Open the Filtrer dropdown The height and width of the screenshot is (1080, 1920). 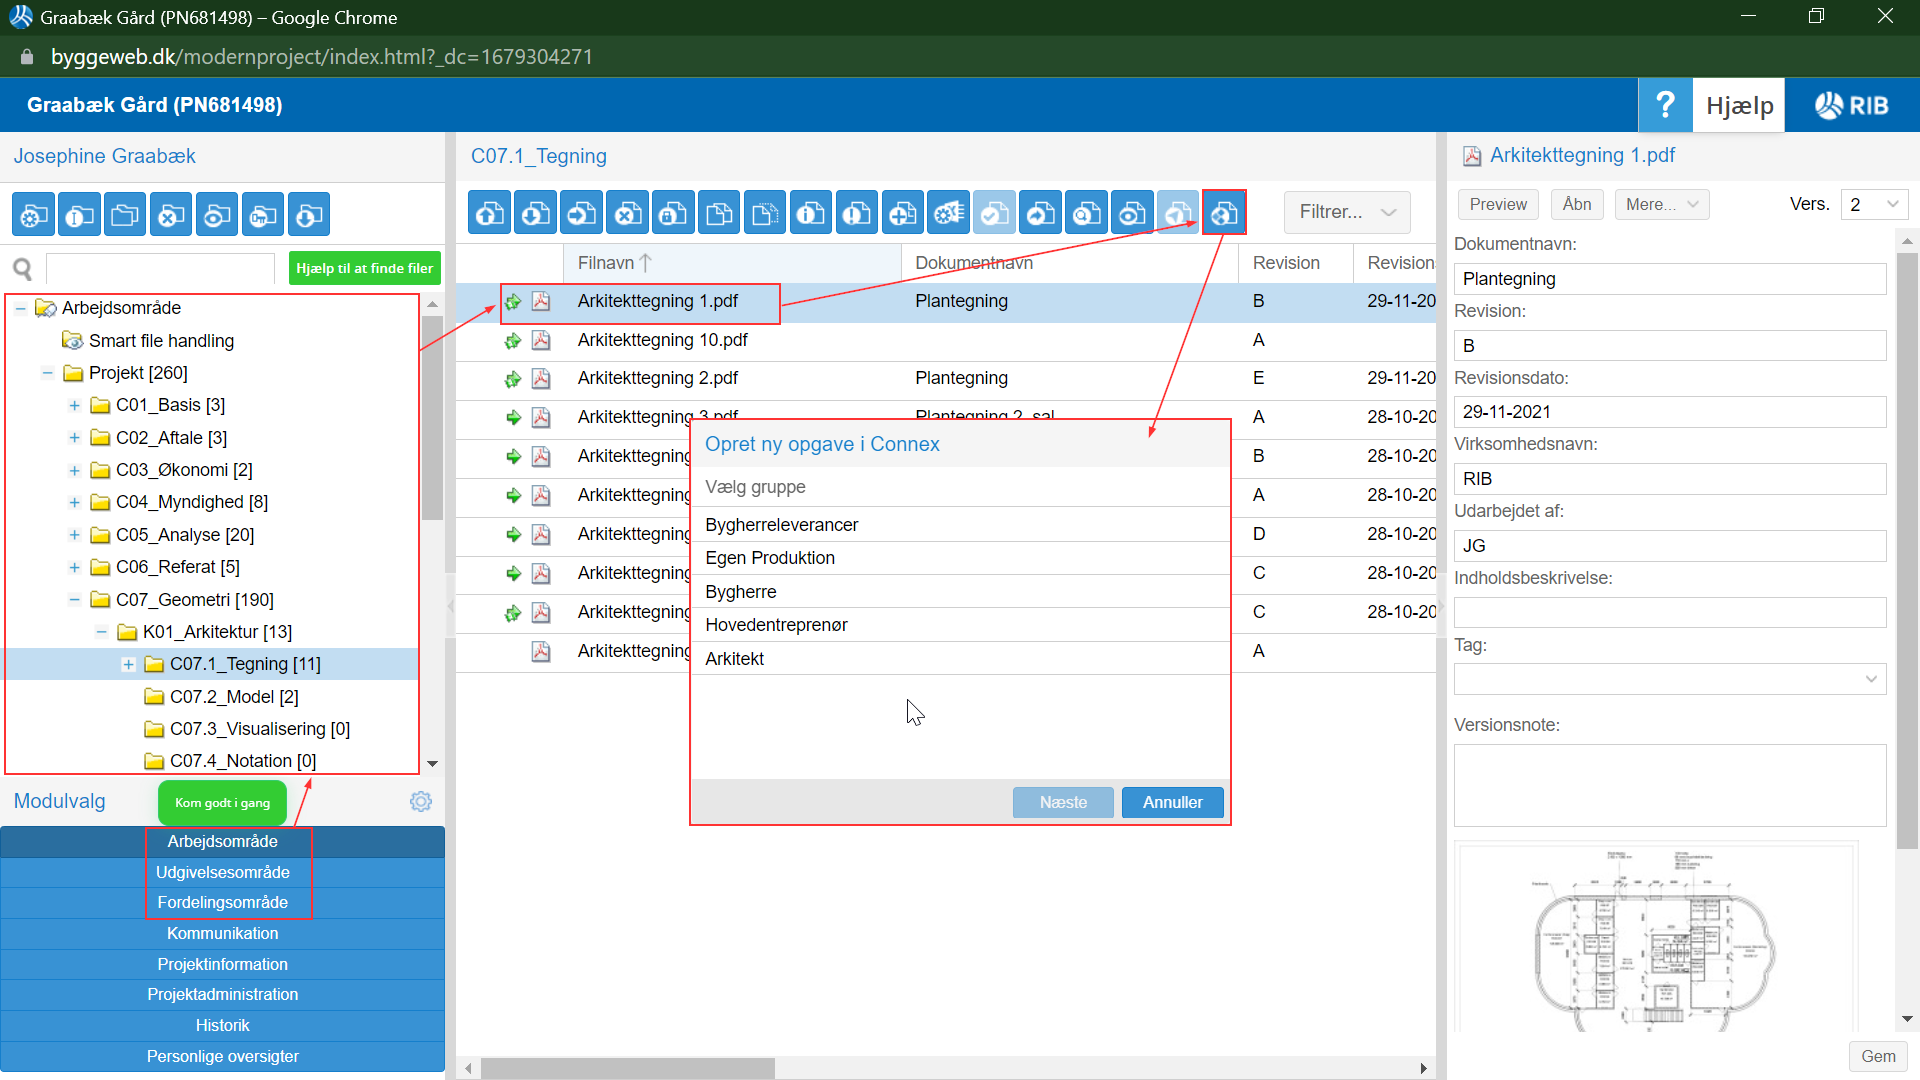(x=1346, y=212)
